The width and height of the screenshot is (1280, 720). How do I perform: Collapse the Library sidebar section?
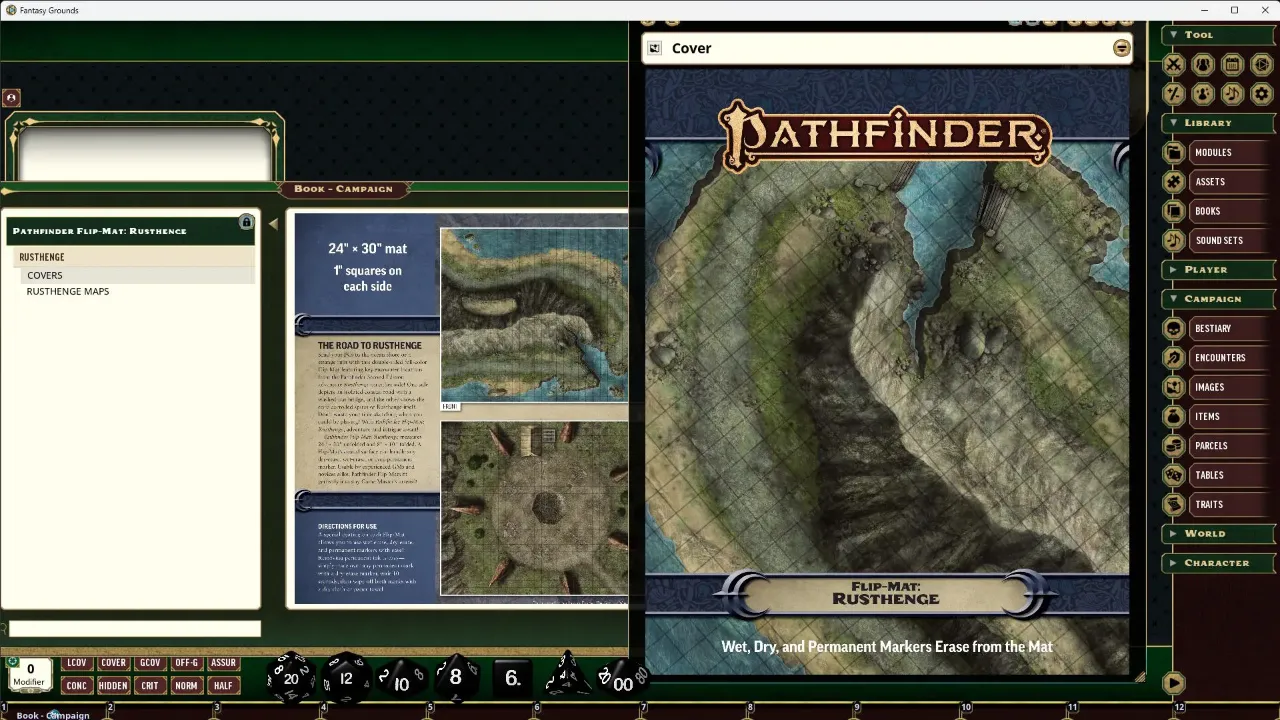pos(1217,123)
